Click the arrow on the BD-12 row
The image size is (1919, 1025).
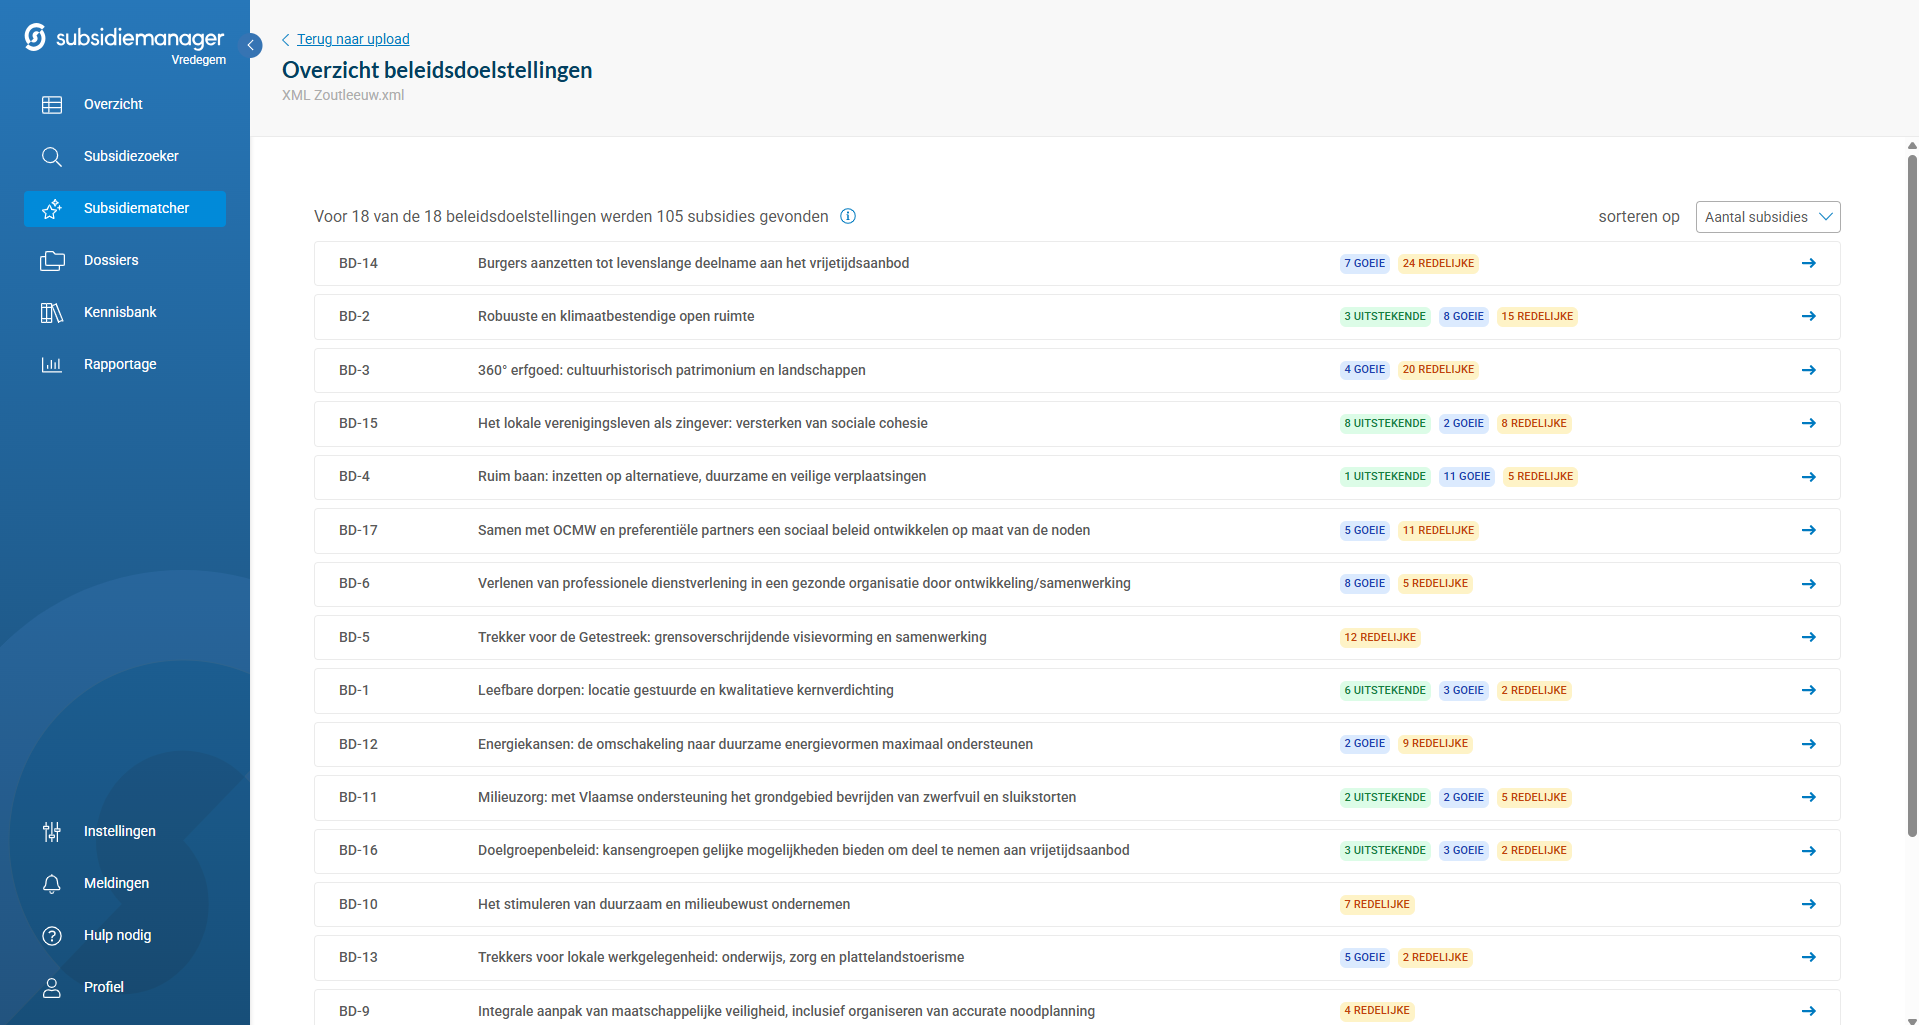1808,744
